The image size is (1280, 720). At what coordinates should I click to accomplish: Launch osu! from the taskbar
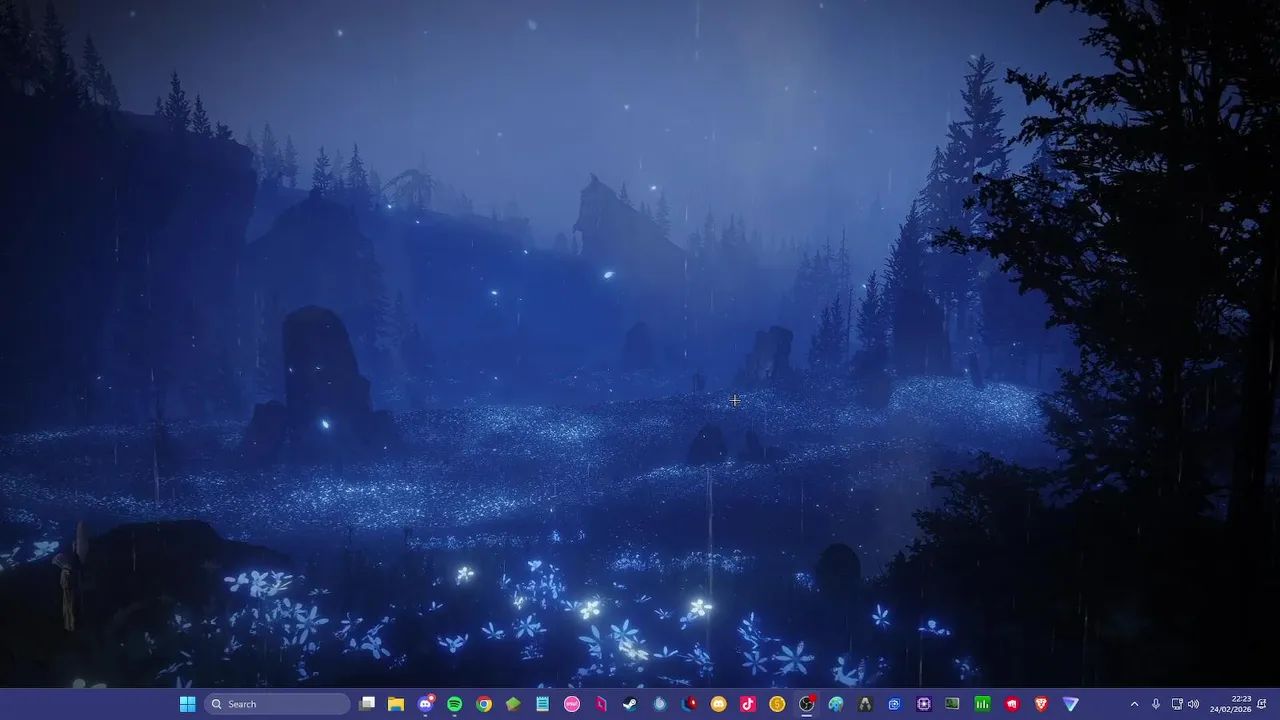pos(572,704)
